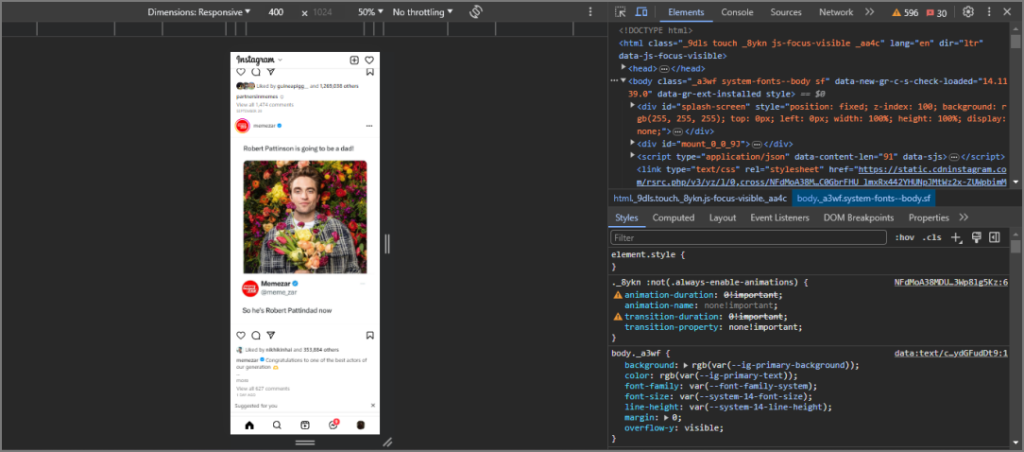Add new style rule with plus icon
1024x452 pixels.
[956, 238]
